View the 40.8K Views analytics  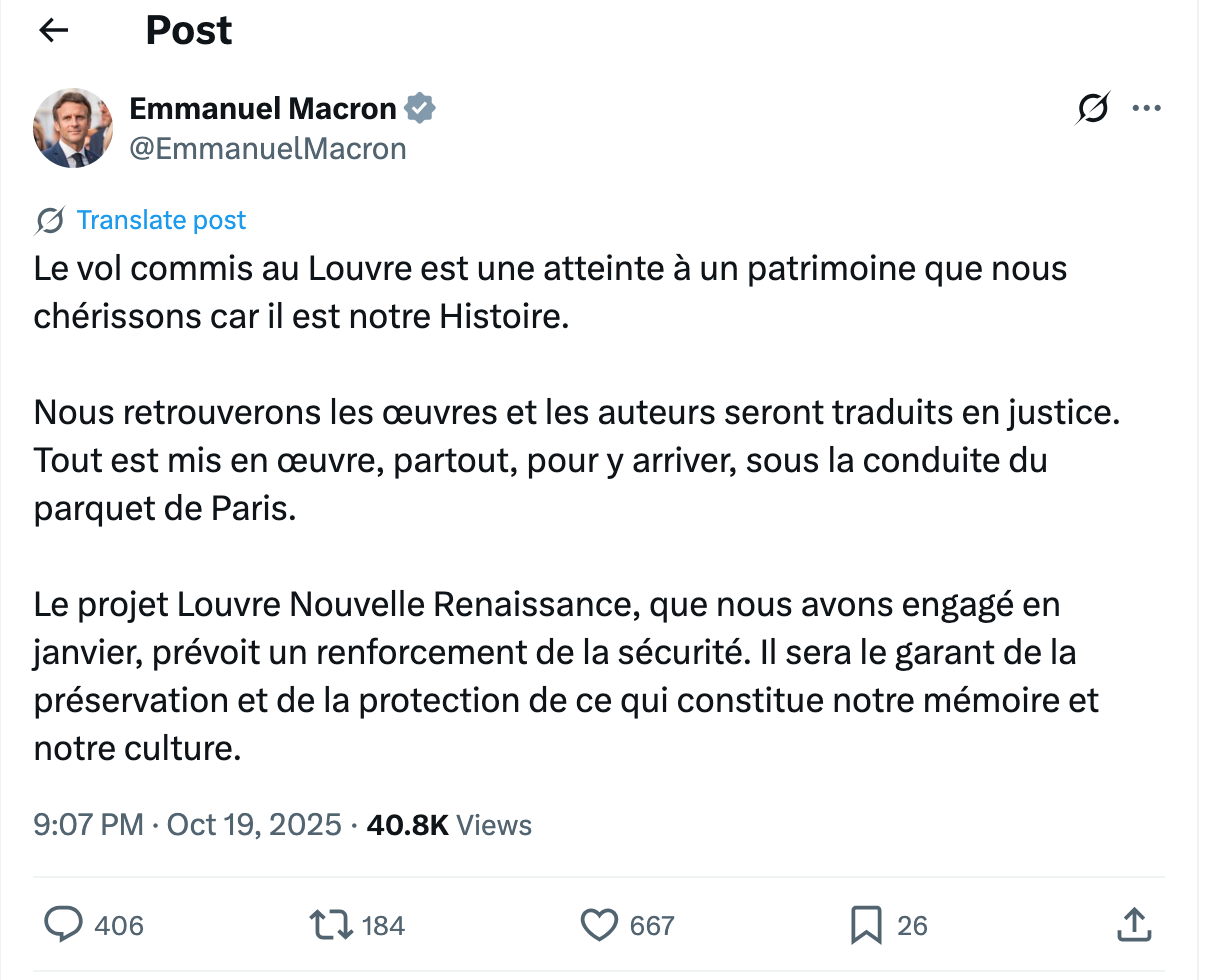pyautogui.click(x=450, y=825)
